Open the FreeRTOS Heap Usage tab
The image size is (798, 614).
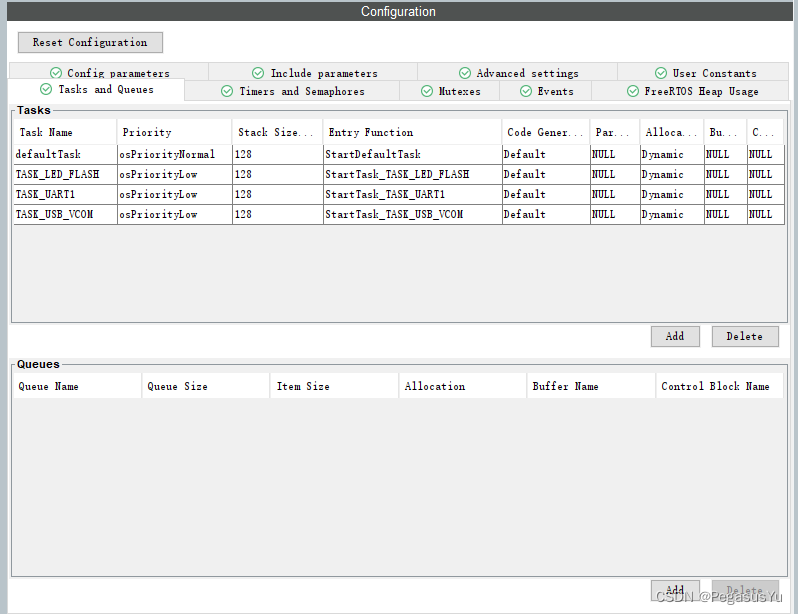700,91
